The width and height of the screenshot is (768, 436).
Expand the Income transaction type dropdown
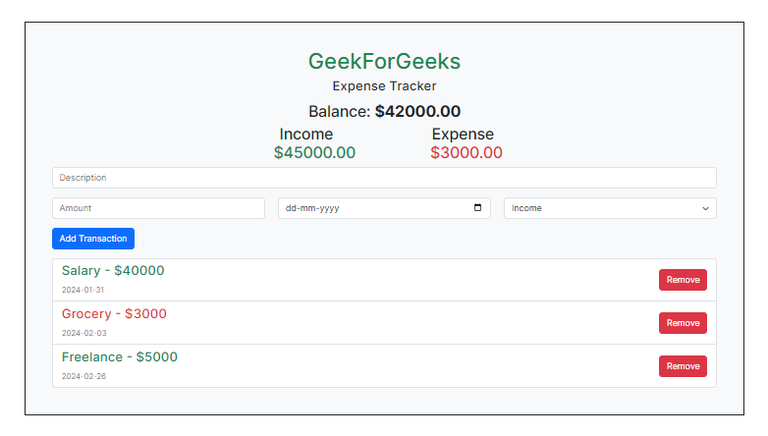tap(610, 208)
